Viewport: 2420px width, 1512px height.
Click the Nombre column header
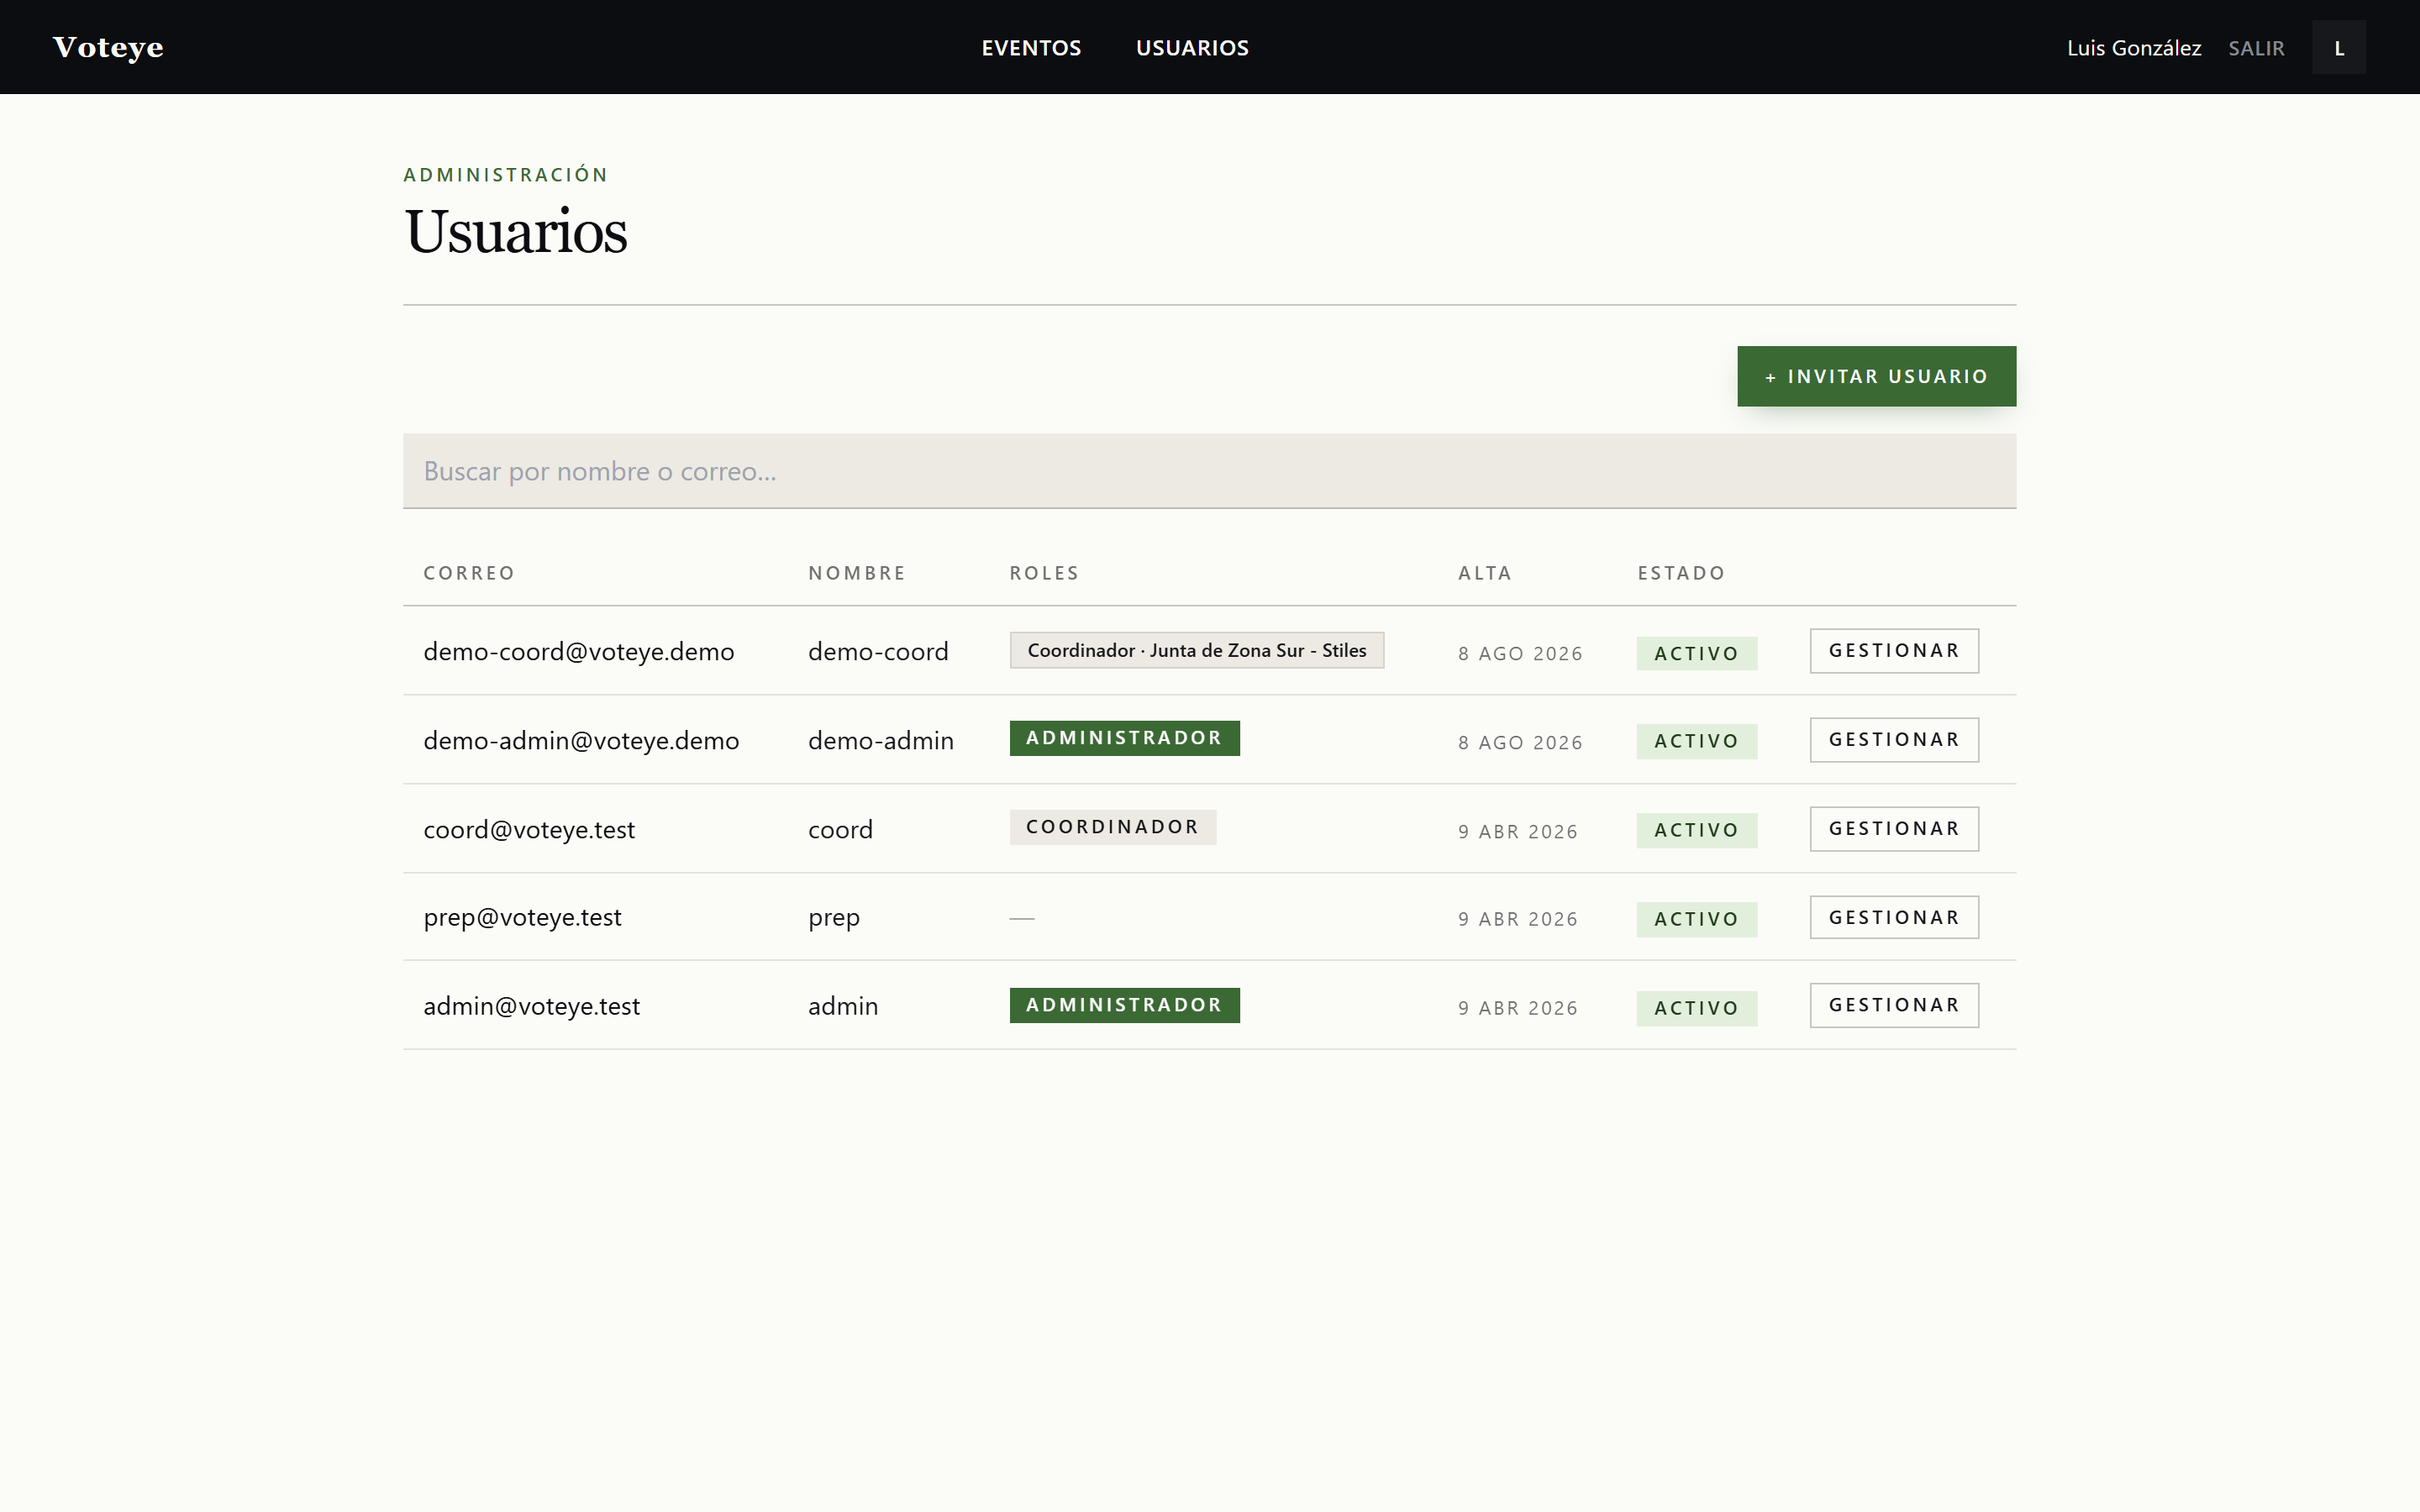click(857, 573)
